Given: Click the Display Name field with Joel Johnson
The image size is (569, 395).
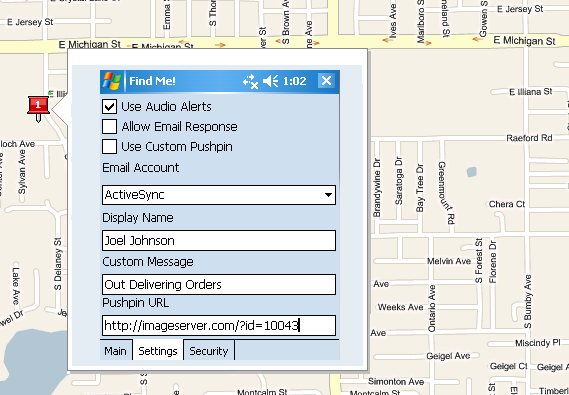Looking at the screenshot, I should coord(219,240).
